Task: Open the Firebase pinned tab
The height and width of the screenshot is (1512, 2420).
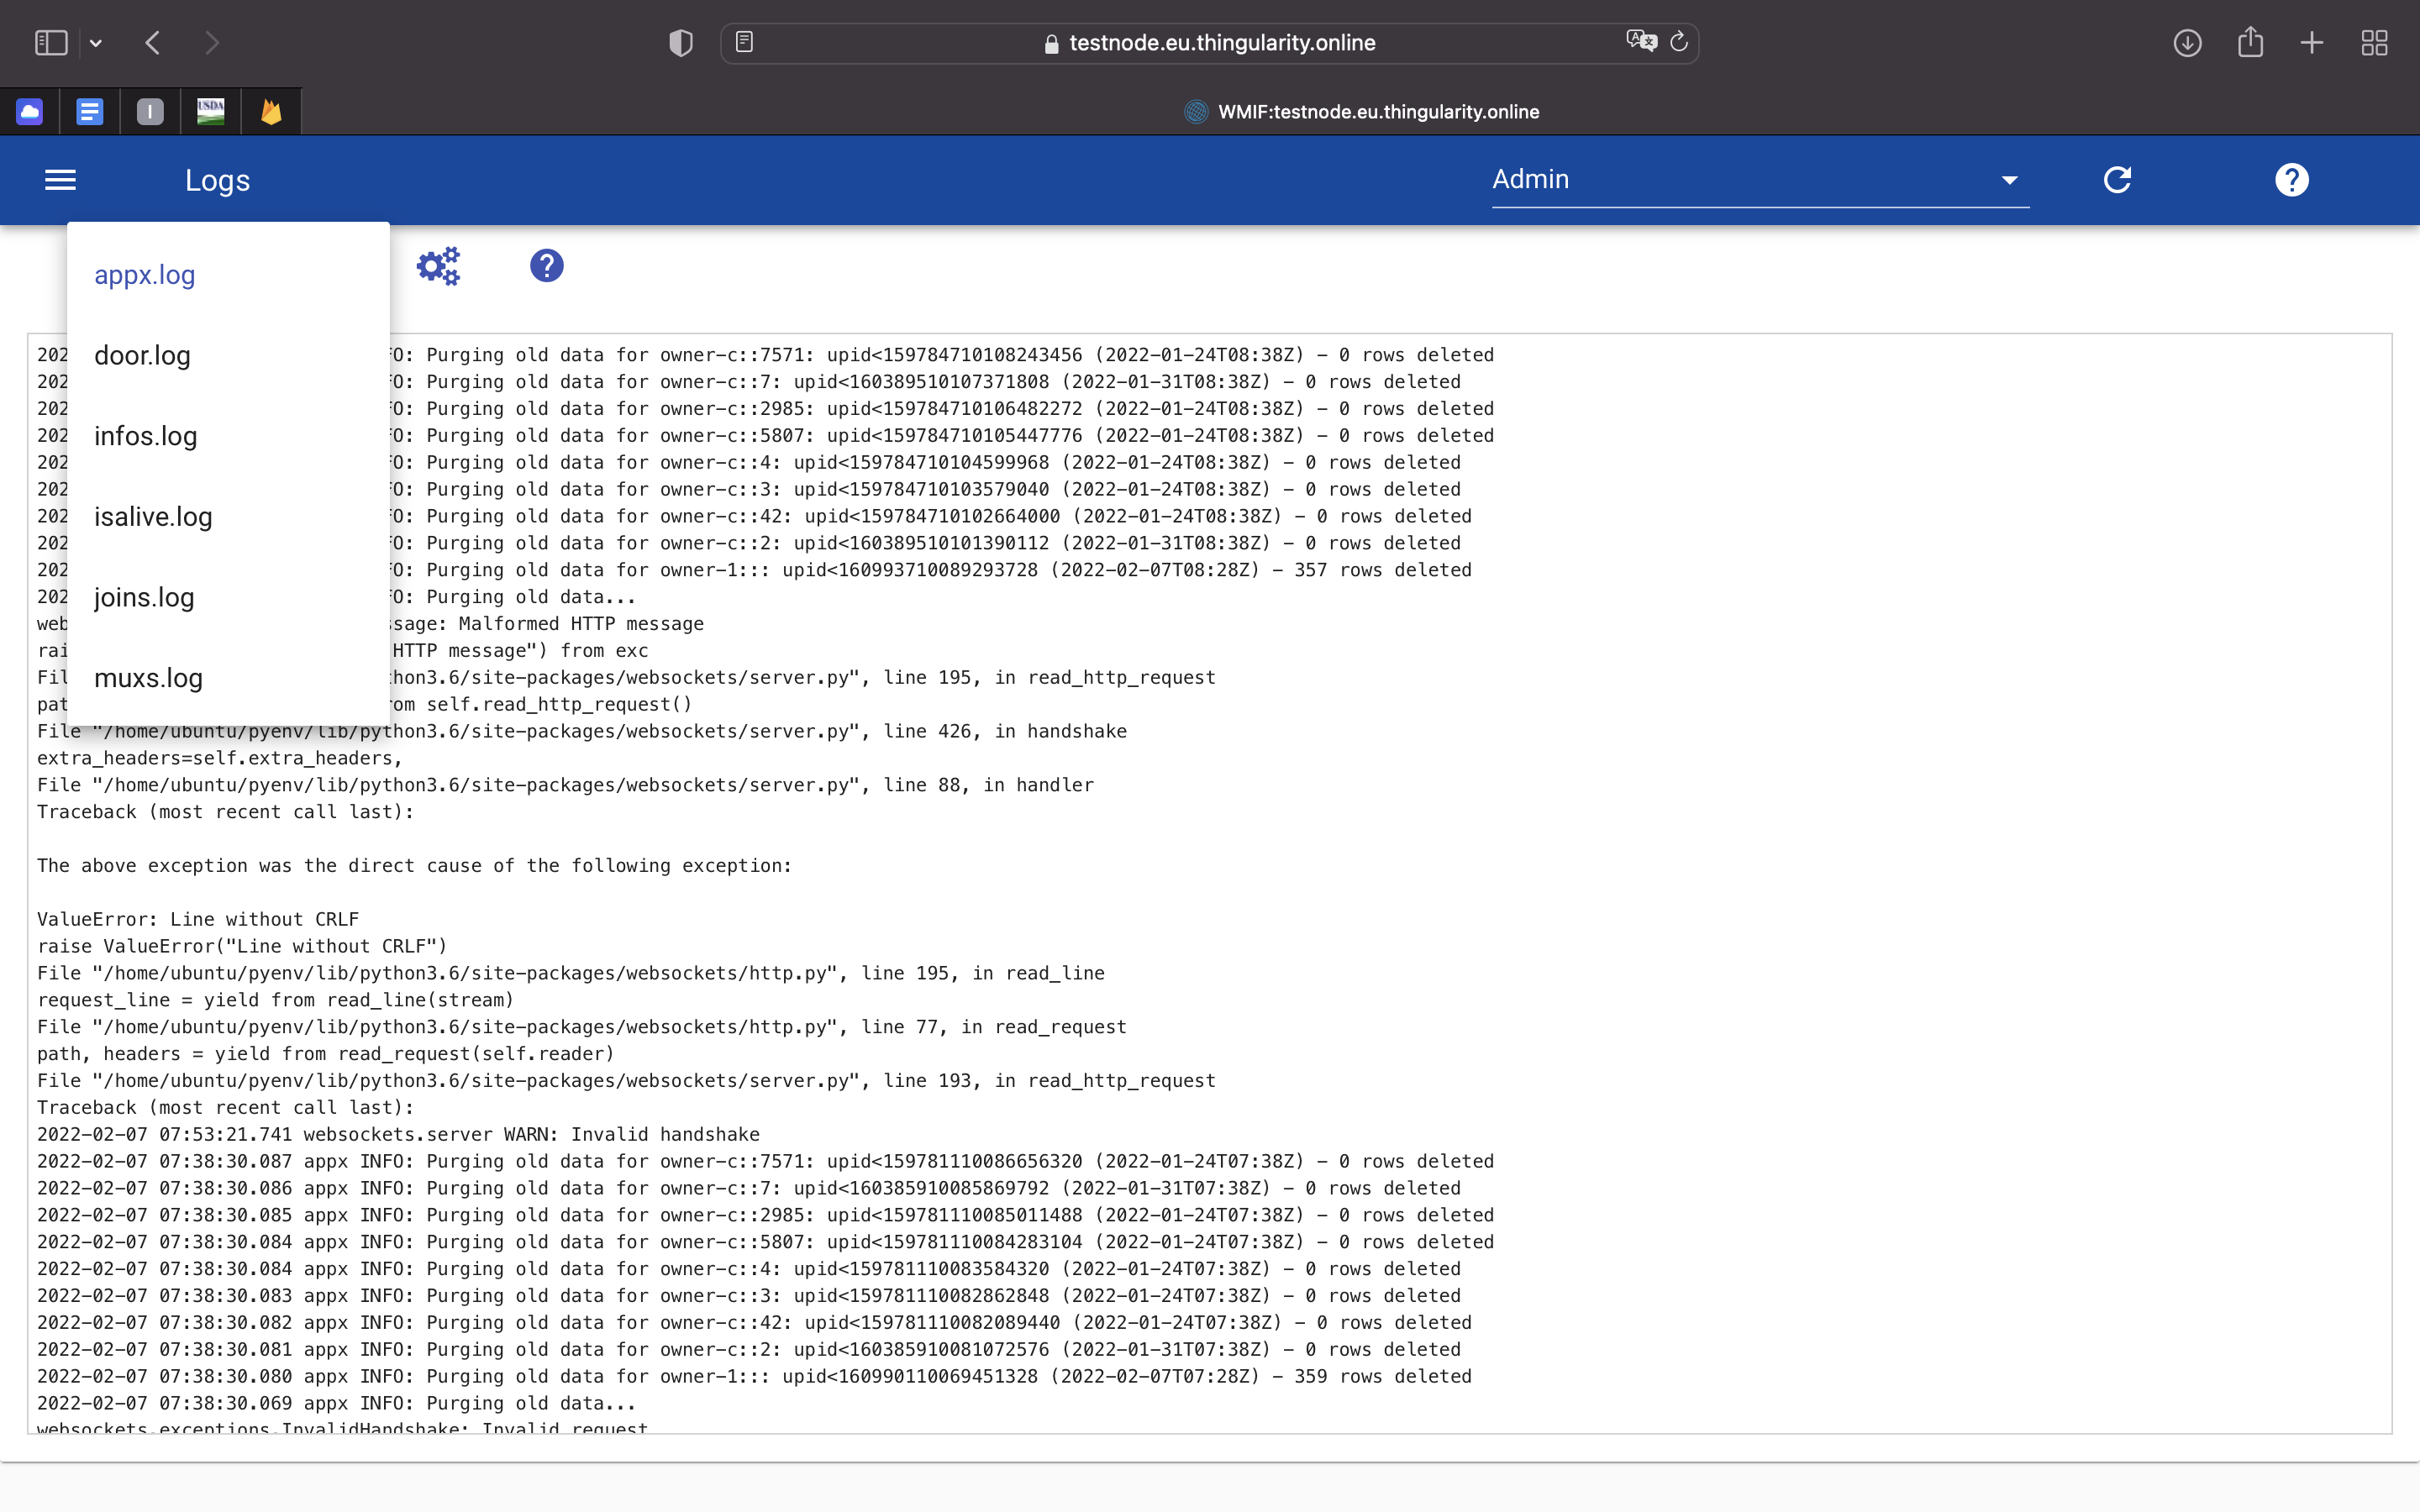Action: (x=271, y=111)
